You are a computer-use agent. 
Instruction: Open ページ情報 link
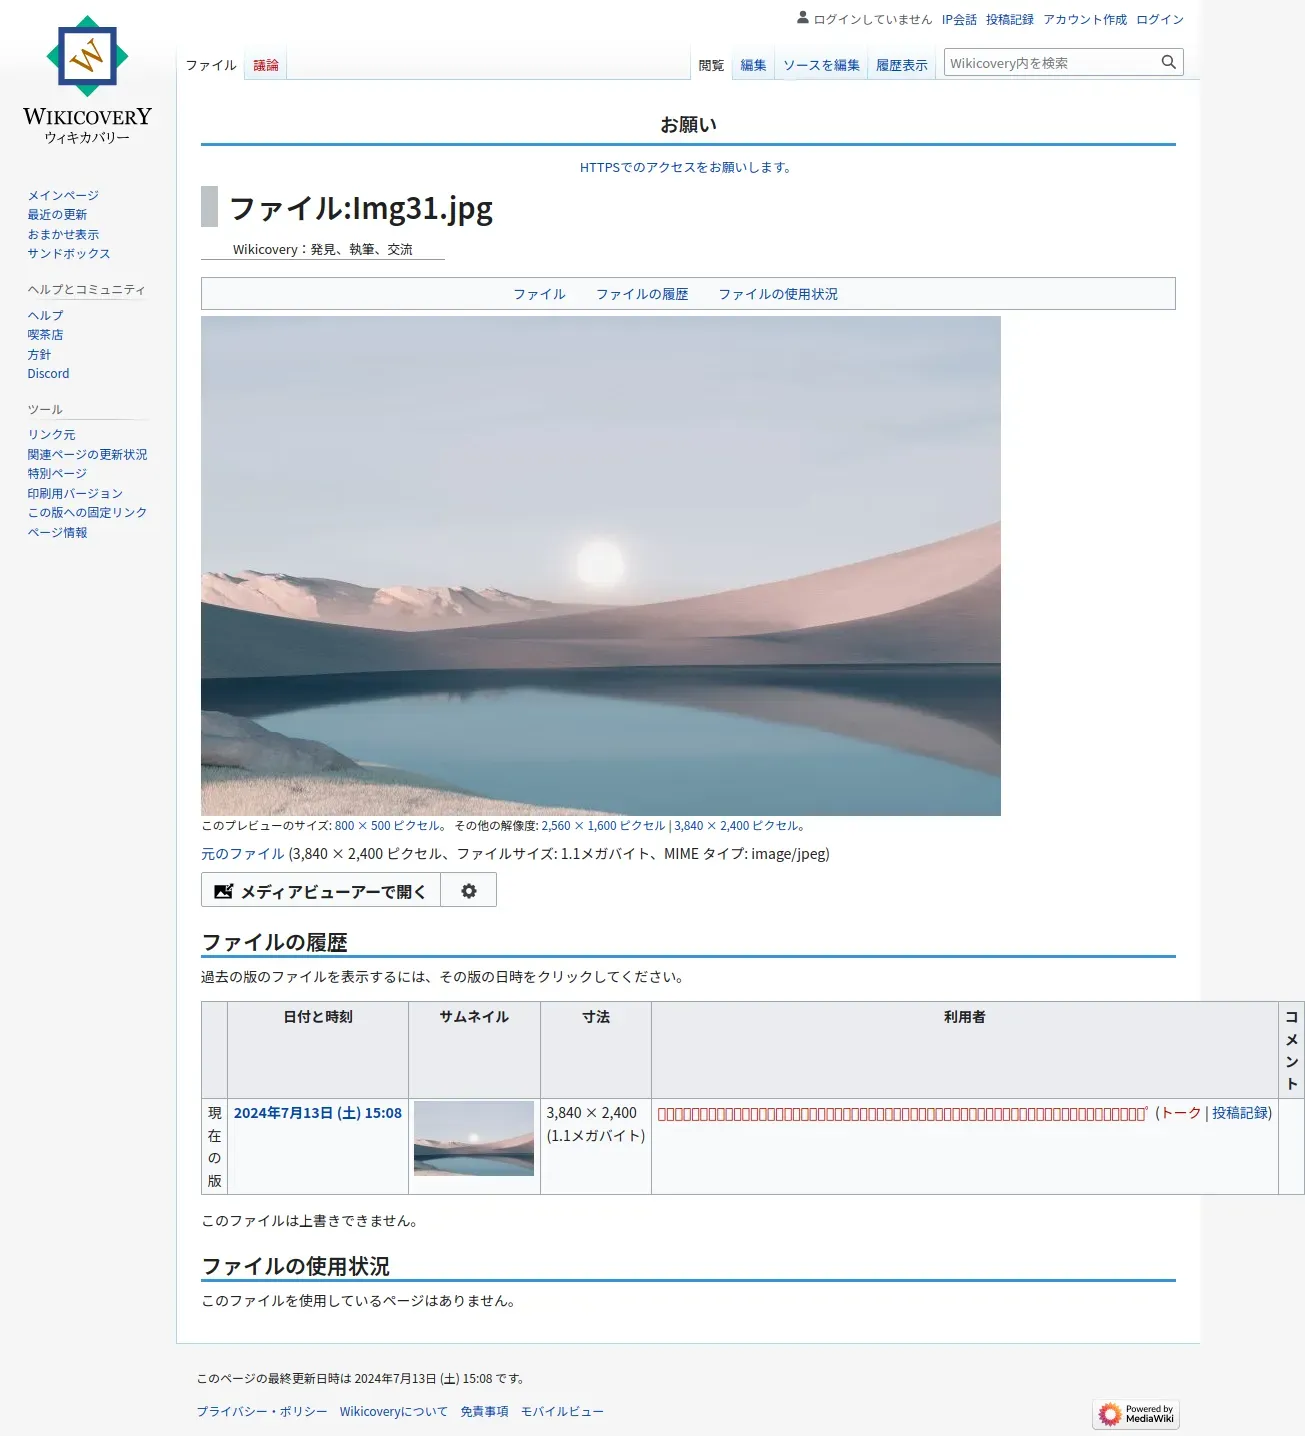(x=57, y=532)
